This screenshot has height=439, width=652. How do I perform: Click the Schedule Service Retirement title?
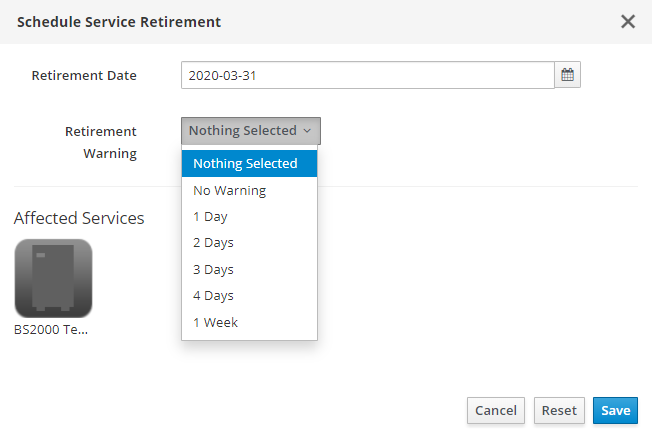tap(119, 21)
